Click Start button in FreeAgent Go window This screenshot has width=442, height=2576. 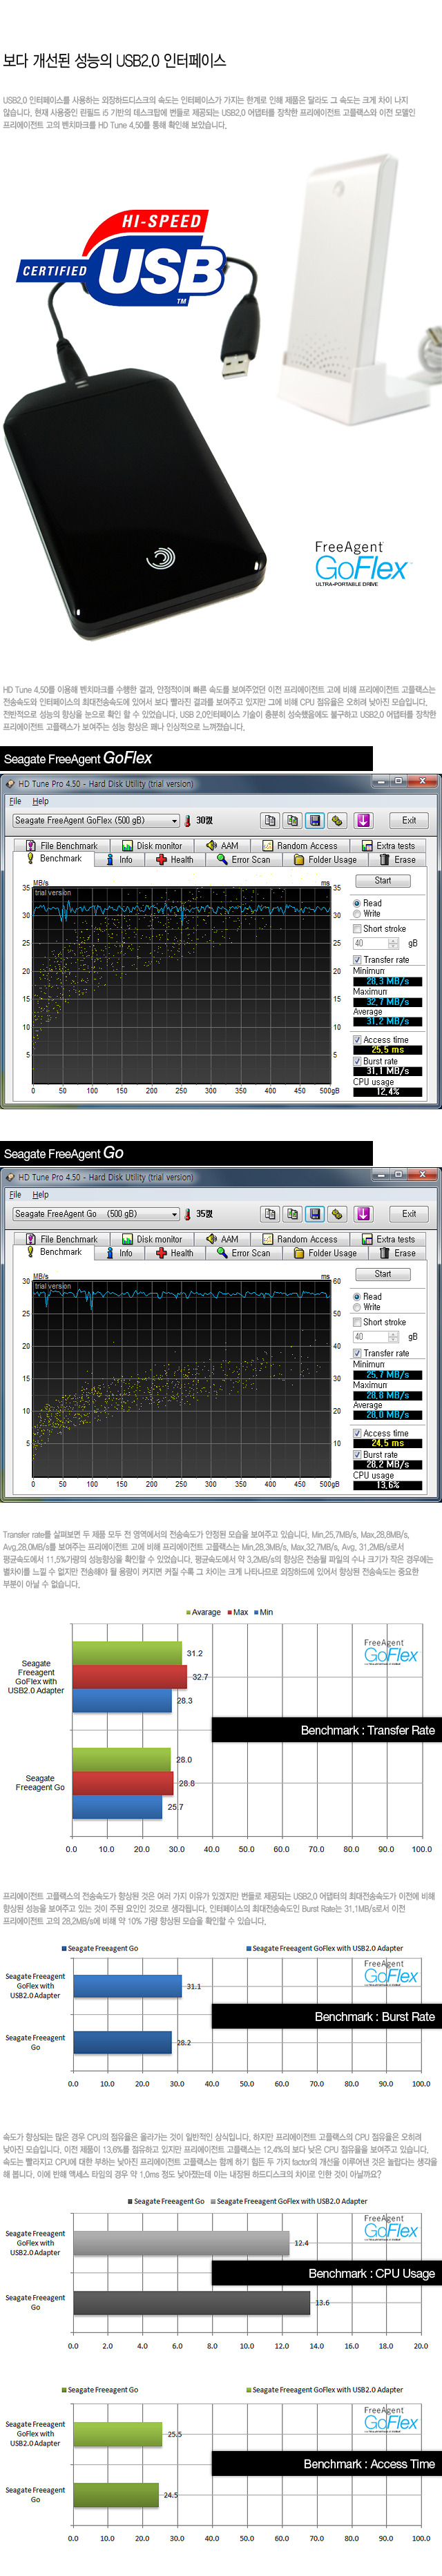[x=383, y=1274]
